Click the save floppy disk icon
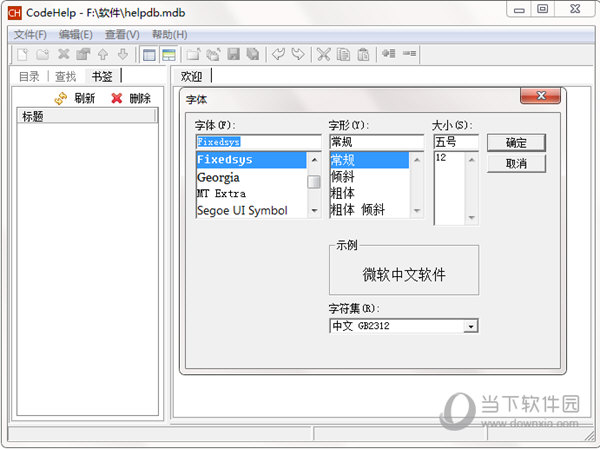Viewport: 600px width, 449px height. tap(233, 54)
